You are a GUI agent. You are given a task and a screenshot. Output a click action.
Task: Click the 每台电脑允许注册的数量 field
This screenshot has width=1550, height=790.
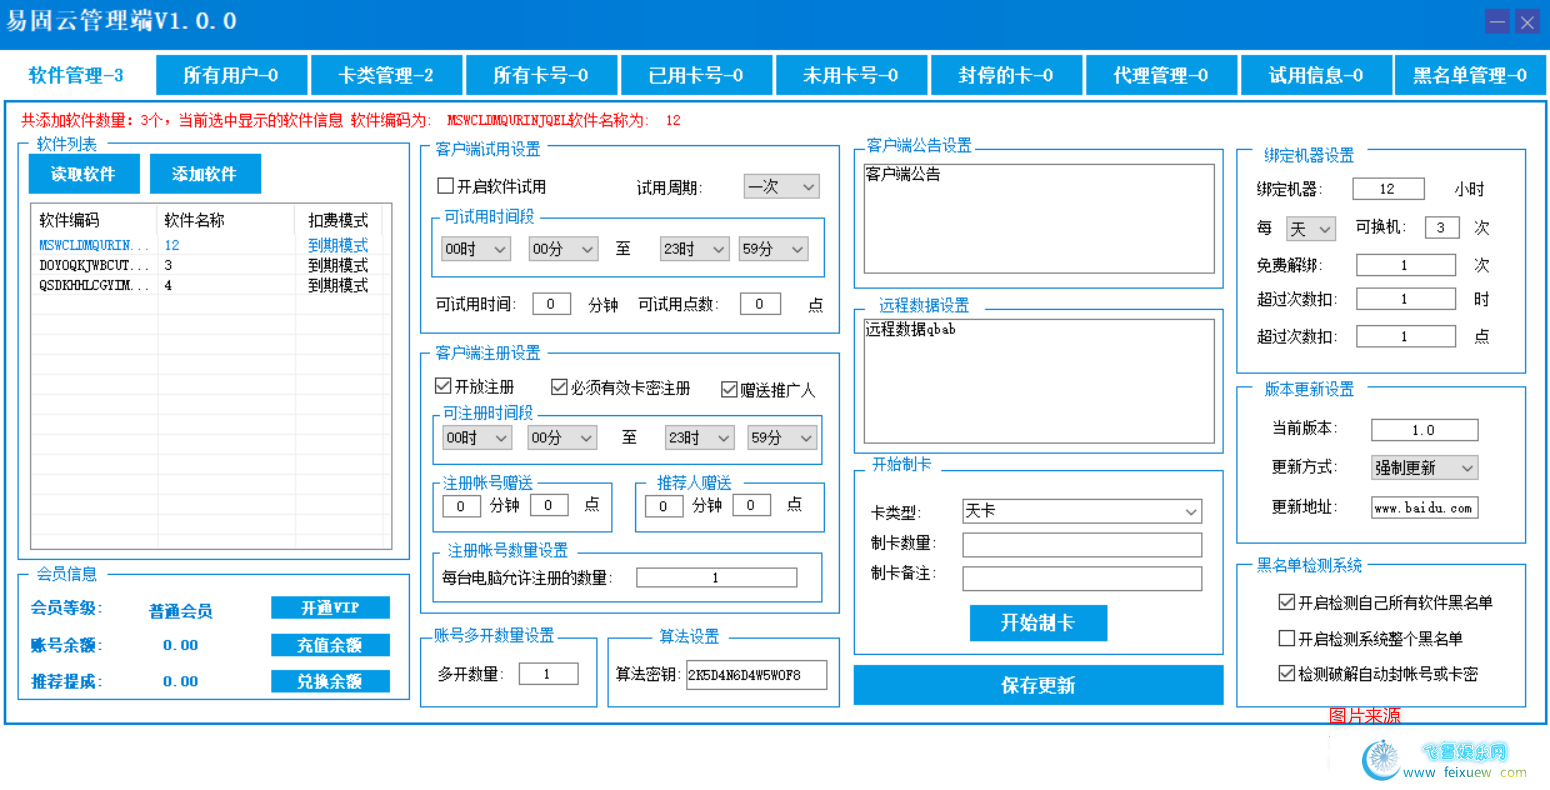(716, 578)
